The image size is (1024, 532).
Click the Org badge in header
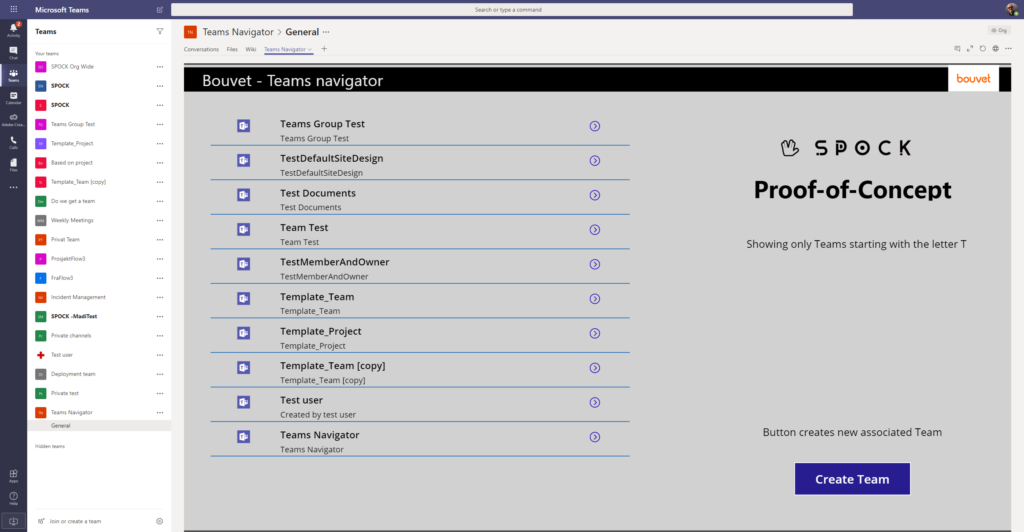point(999,30)
